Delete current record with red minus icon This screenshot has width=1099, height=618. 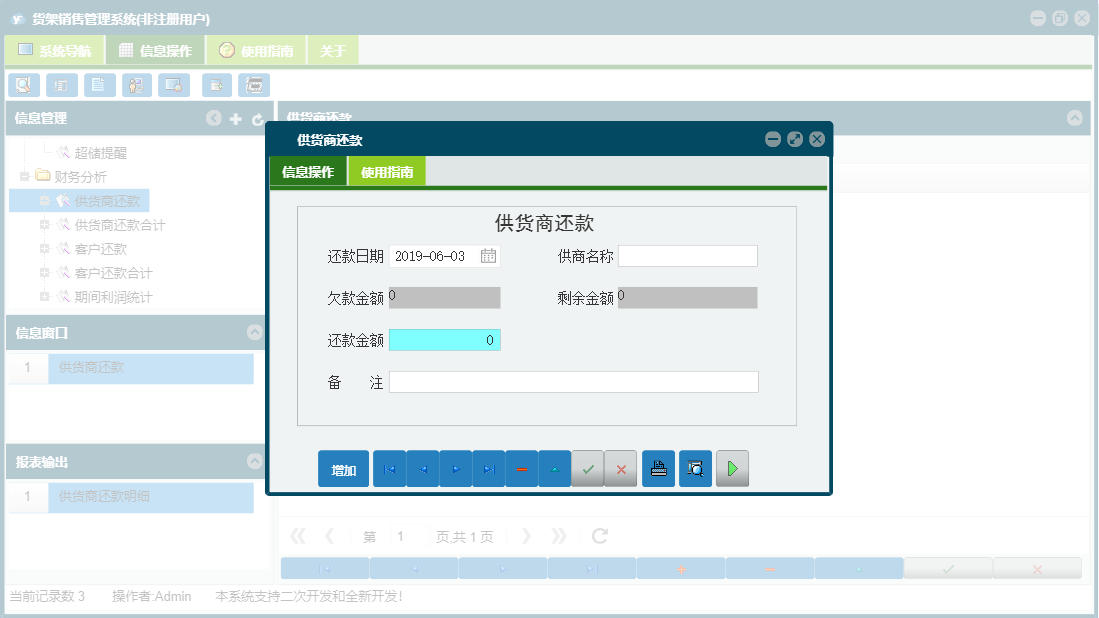click(522, 468)
